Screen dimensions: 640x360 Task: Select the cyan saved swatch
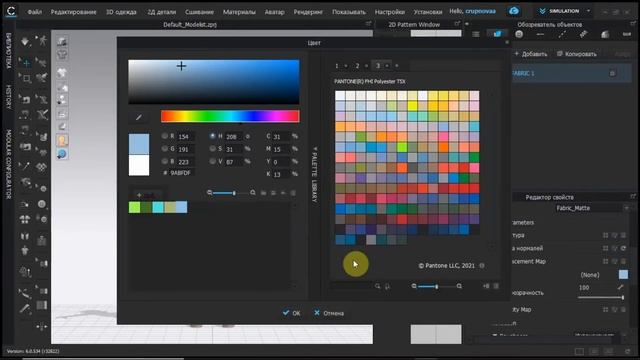[x=158, y=207]
